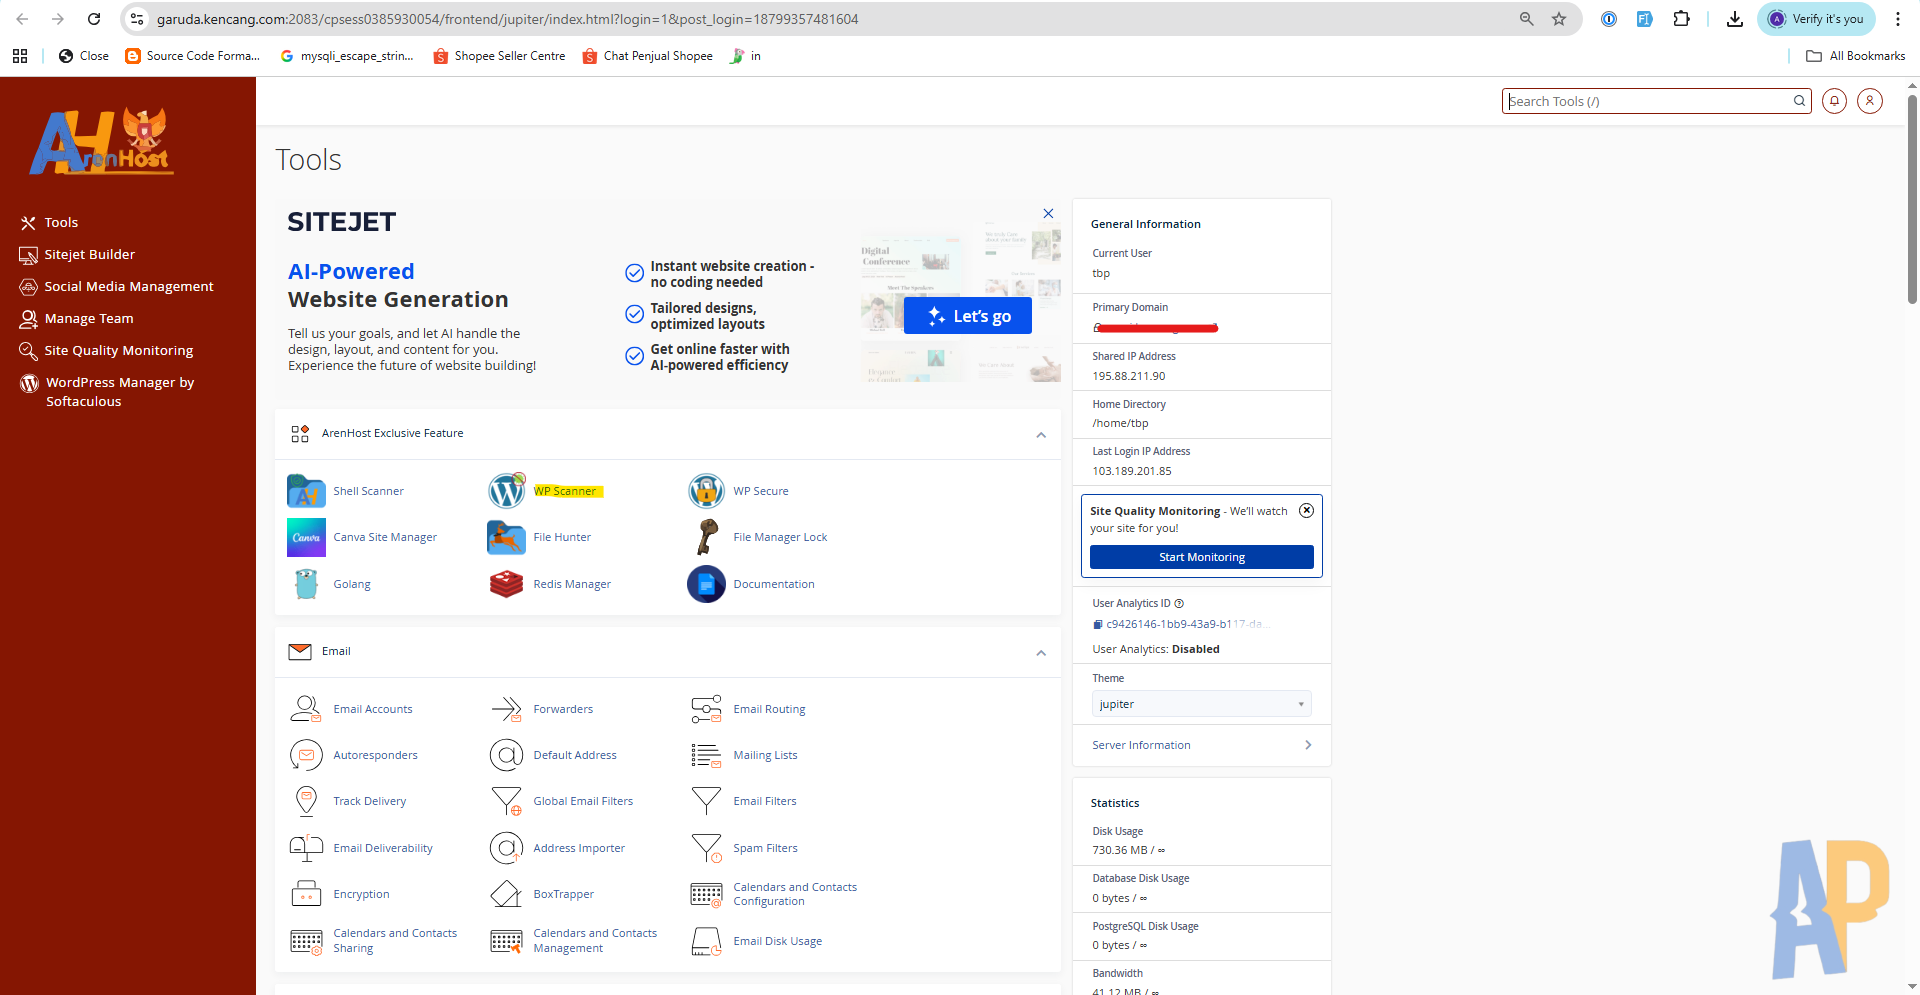Focus the Search Tools input field

coord(1648,101)
